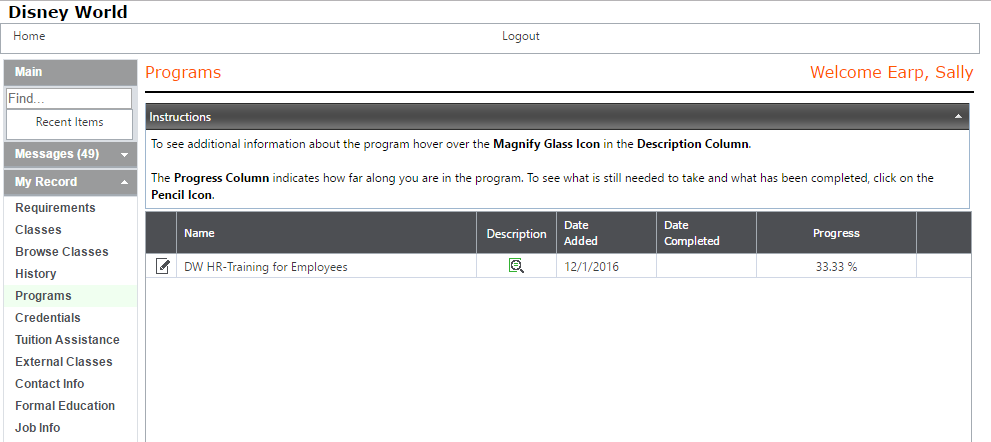Open Requirements in My Record
This screenshot has height=442, width=991.
tap(56, 208)
